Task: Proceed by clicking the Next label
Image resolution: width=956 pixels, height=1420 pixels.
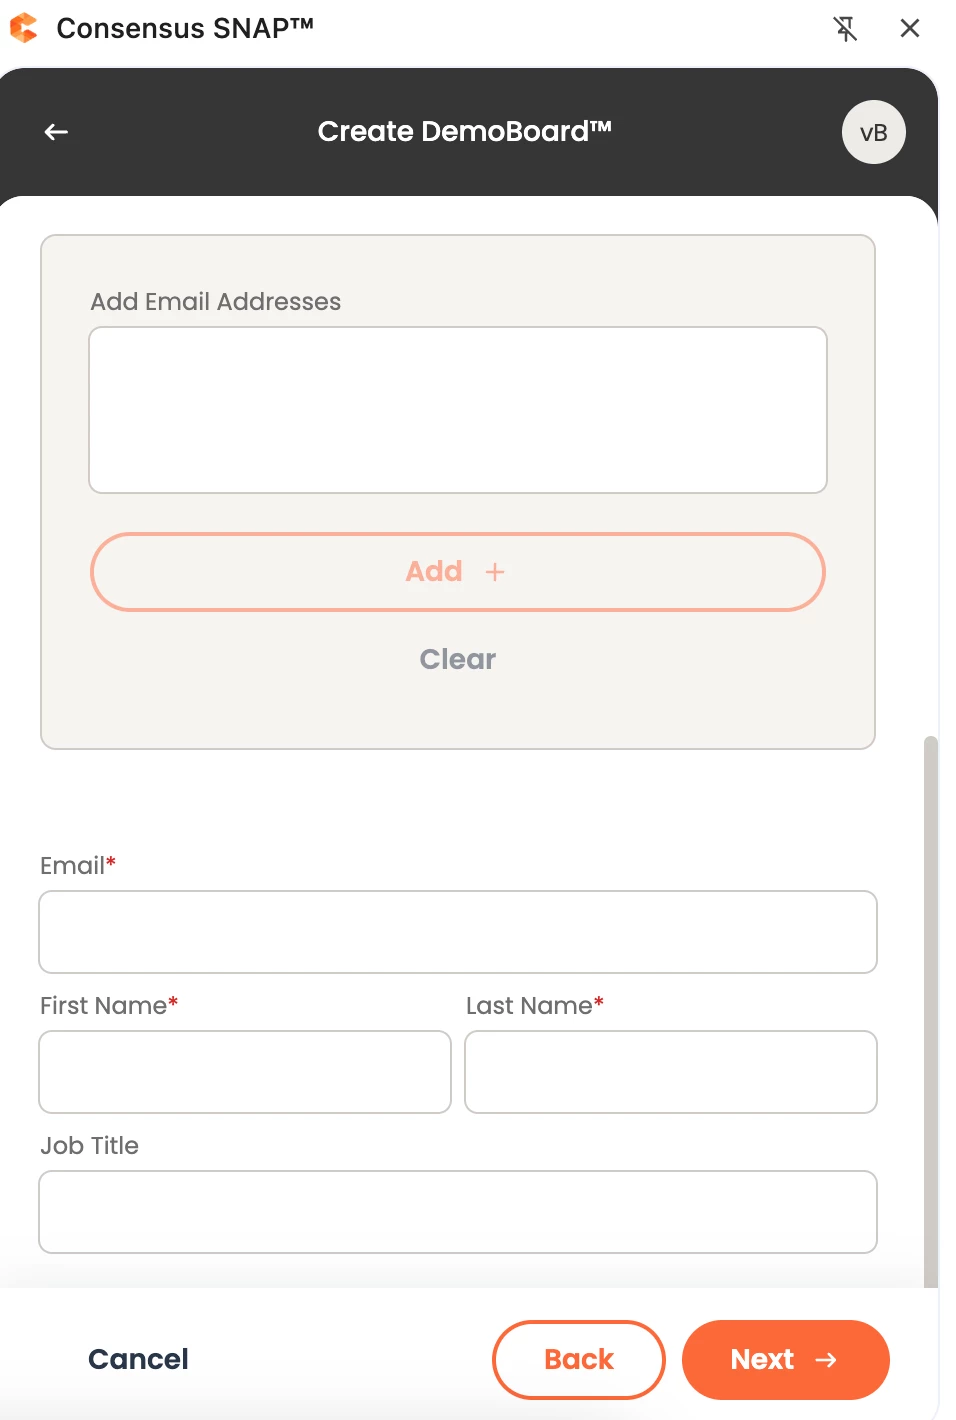Action: (762, 1360)
